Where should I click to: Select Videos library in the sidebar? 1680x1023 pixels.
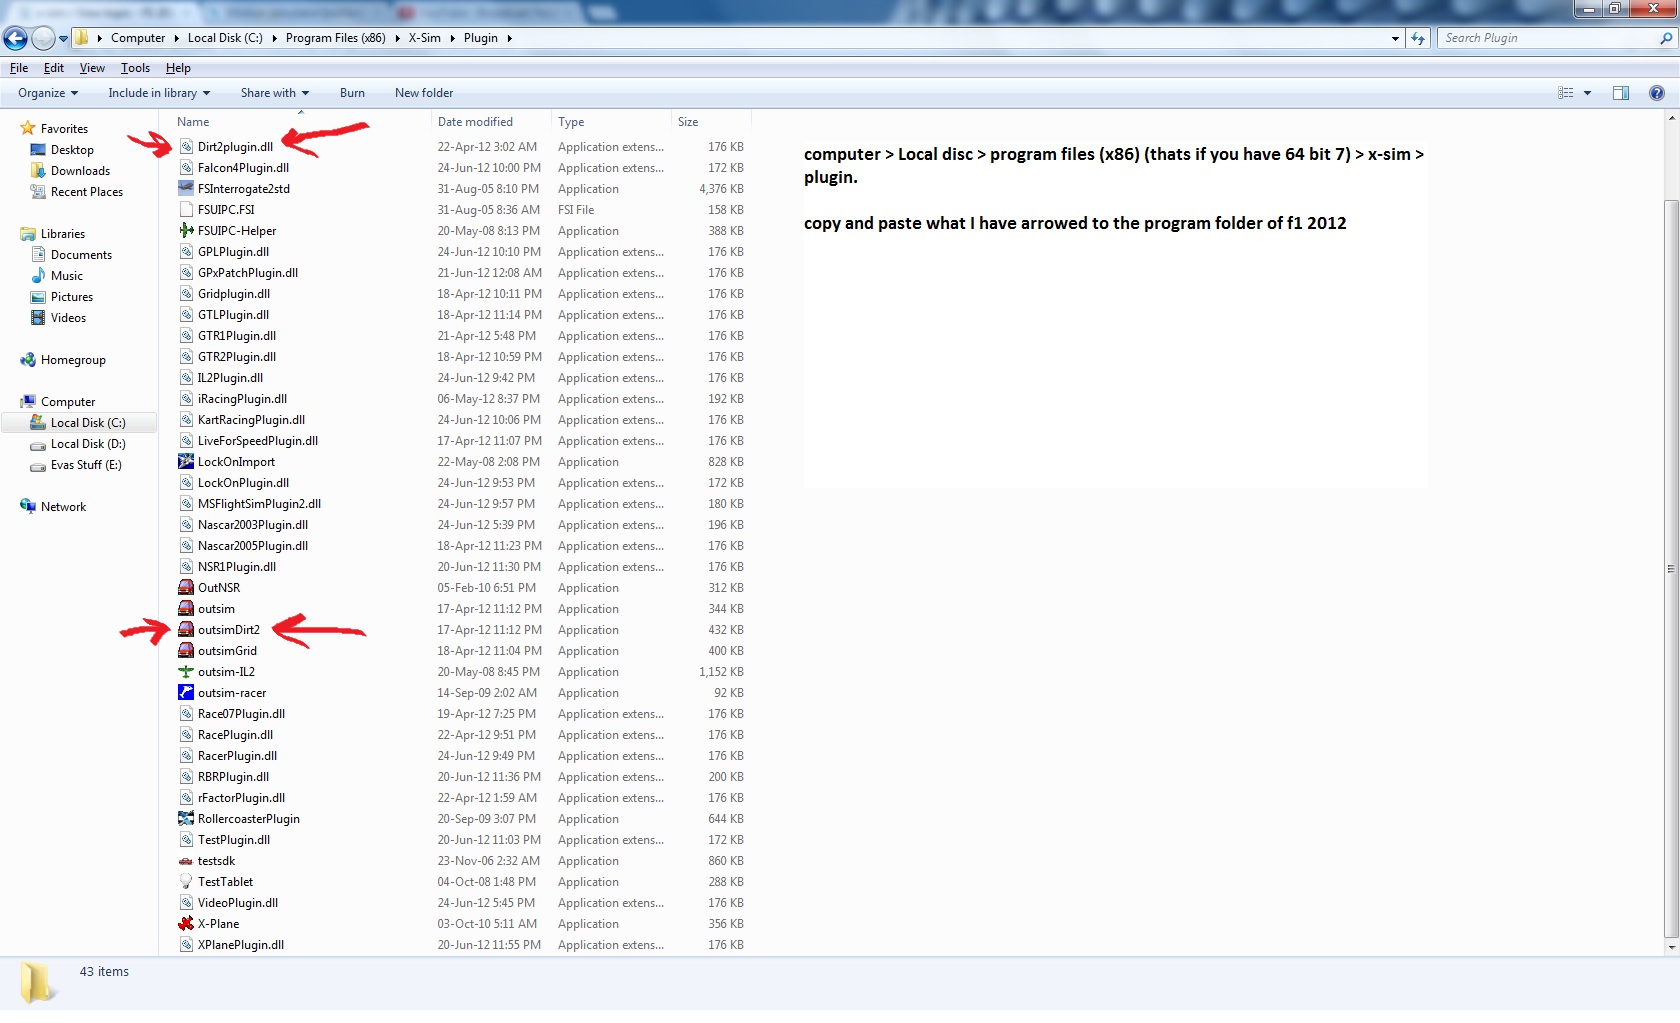68,318
